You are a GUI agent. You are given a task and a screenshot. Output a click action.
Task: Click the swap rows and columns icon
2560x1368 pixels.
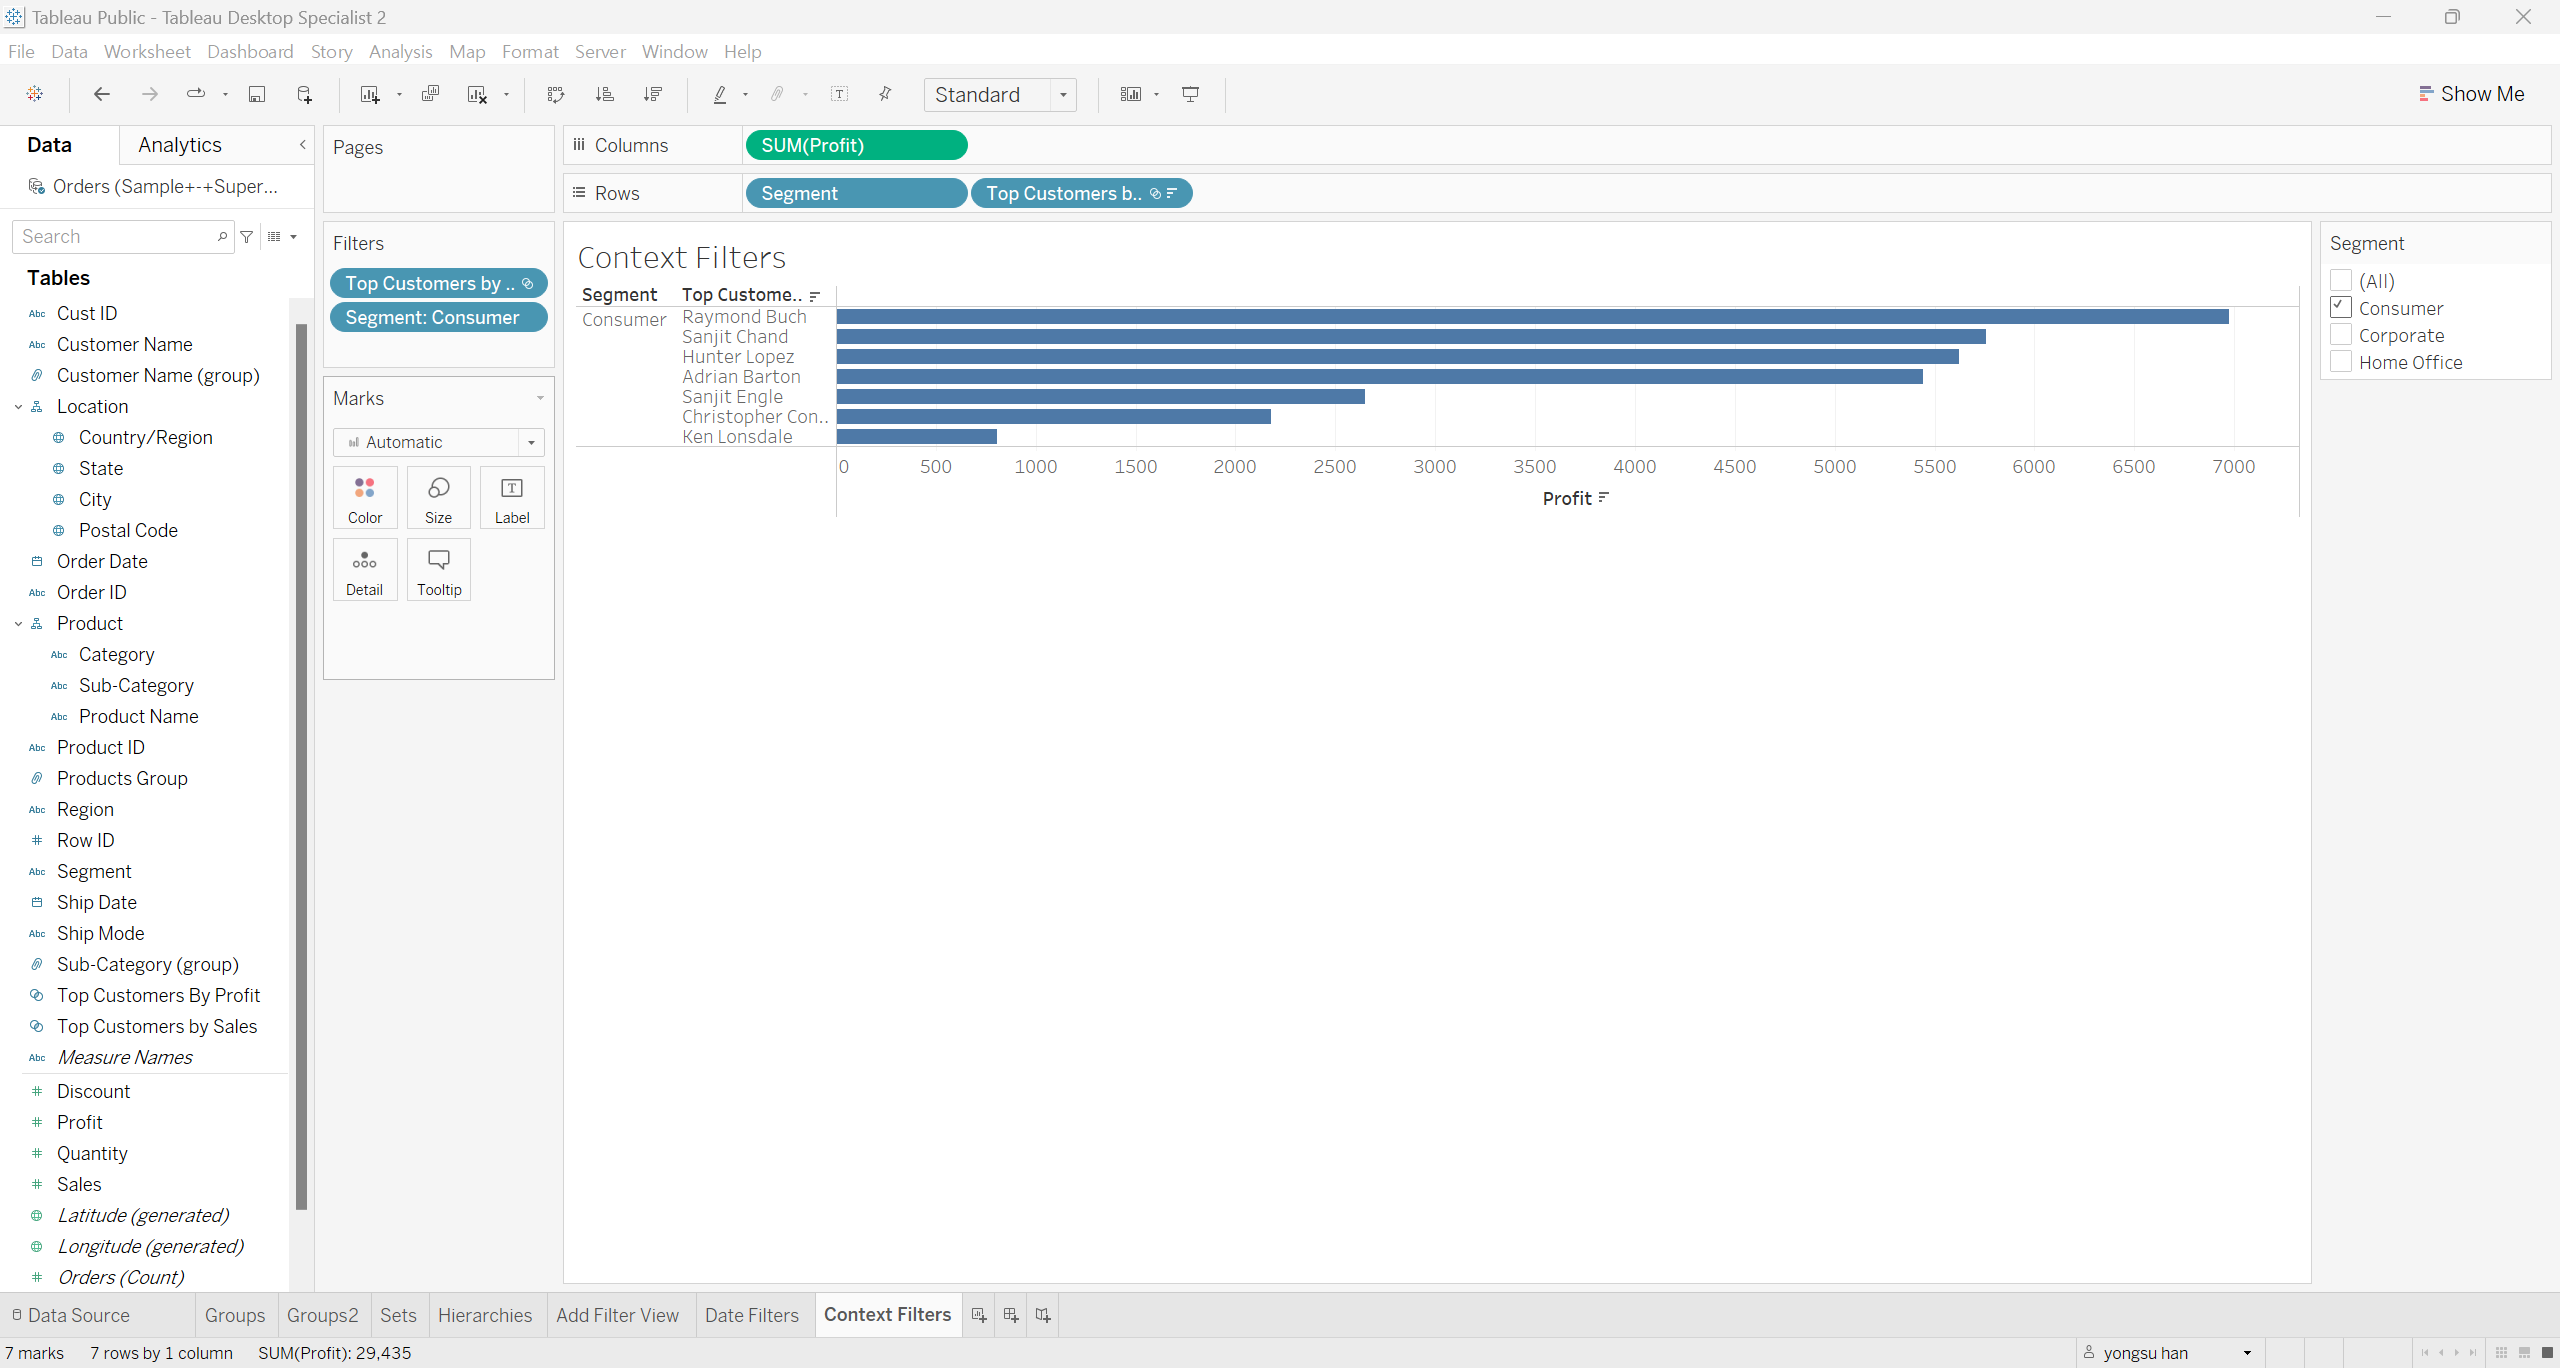(x=556, y=94)
